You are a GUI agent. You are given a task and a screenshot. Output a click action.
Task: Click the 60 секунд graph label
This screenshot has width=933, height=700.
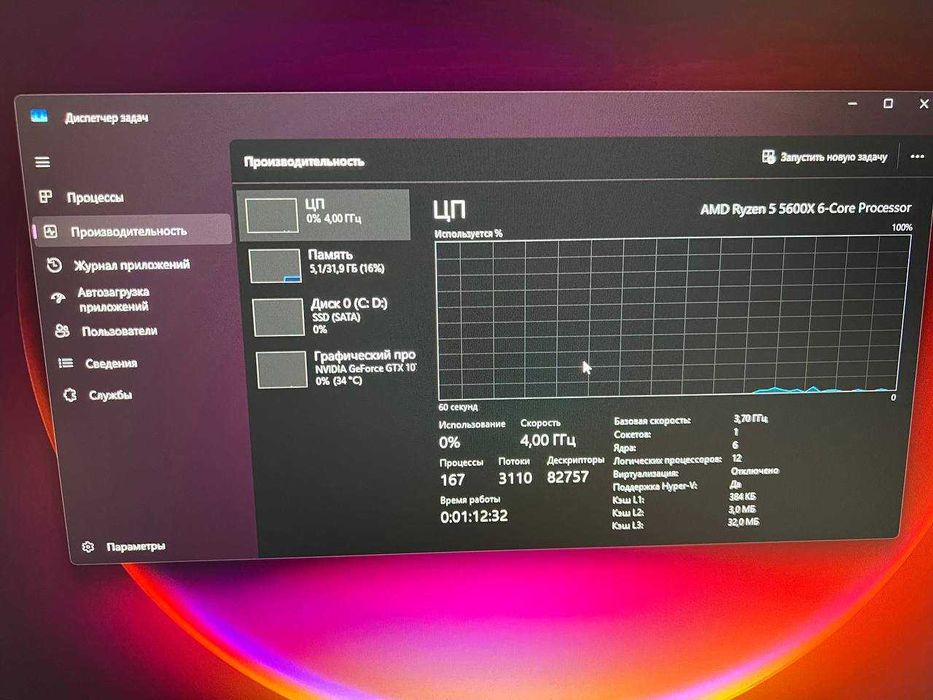[x=458, y=407]
